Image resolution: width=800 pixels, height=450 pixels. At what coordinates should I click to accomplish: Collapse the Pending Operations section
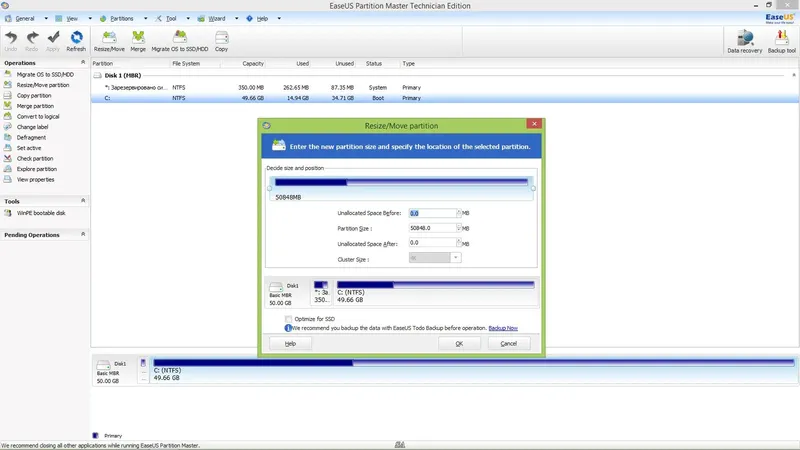83,234
